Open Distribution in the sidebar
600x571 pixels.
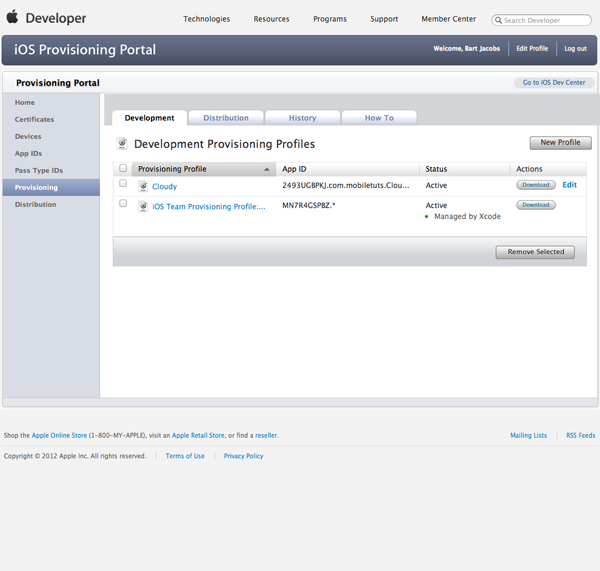pos(36,205)
